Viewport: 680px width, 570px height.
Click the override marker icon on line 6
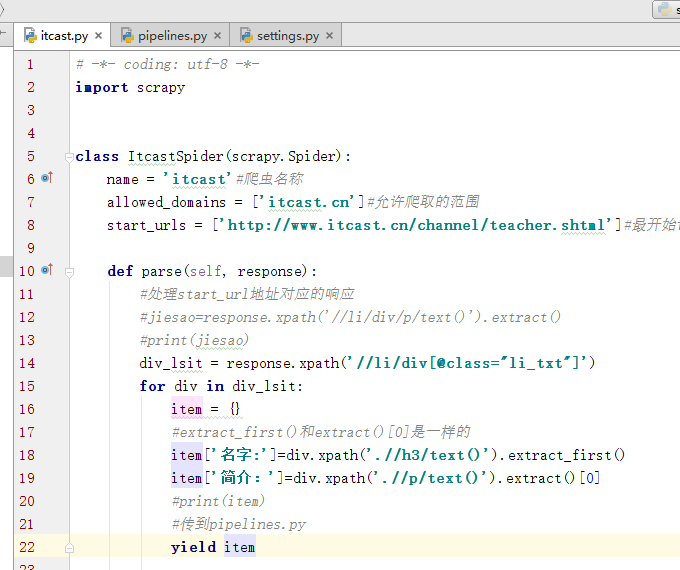tap(47, 177)
